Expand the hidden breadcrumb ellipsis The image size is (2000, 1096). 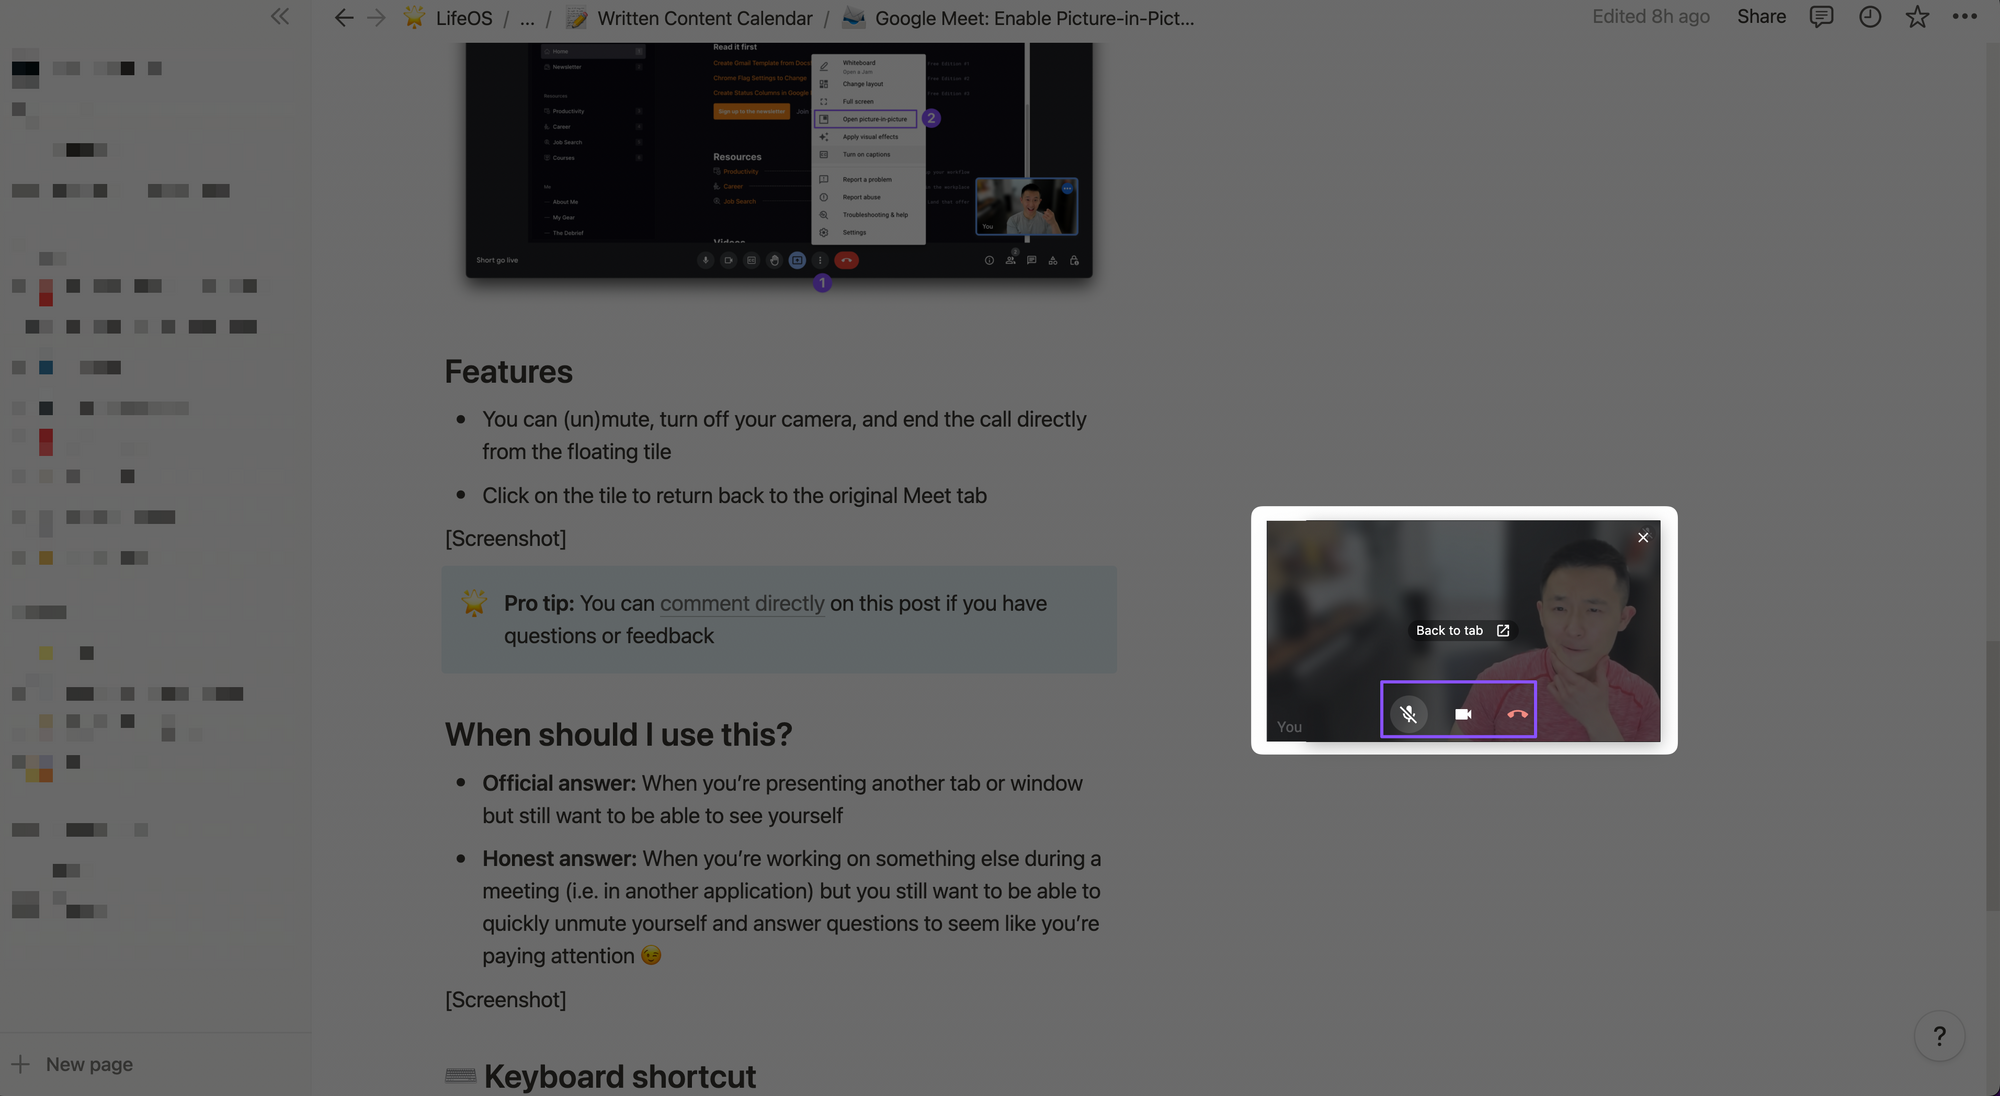(x=527, y=18)
